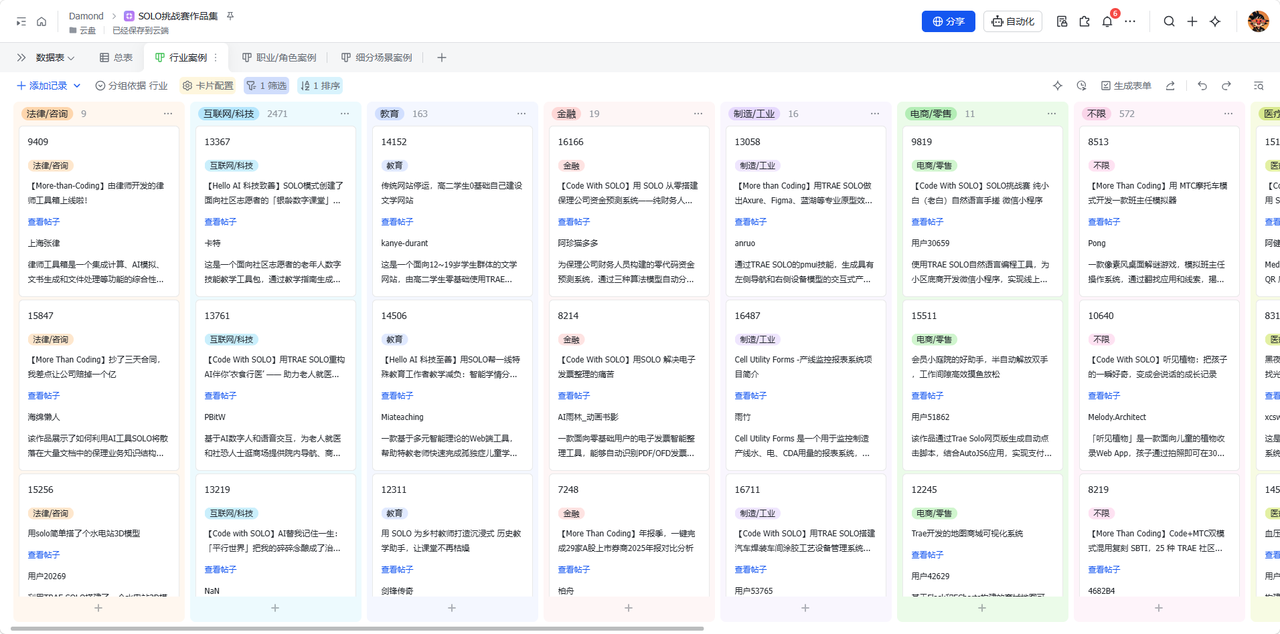The width and height of the screenshot is (1280, 634).
Task: Open the history clock icon
Action: pos(1081,86)
